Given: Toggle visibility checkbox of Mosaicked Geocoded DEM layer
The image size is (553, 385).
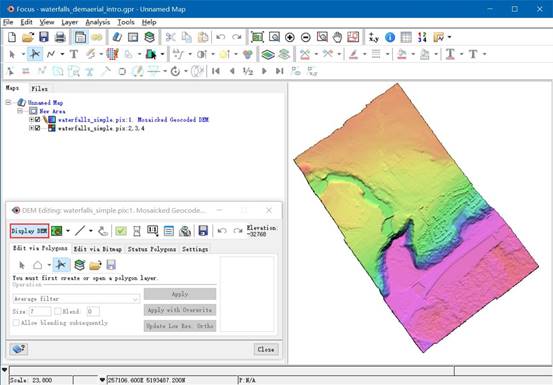Looking at the screenshot, I should click(x=37, y=120).
